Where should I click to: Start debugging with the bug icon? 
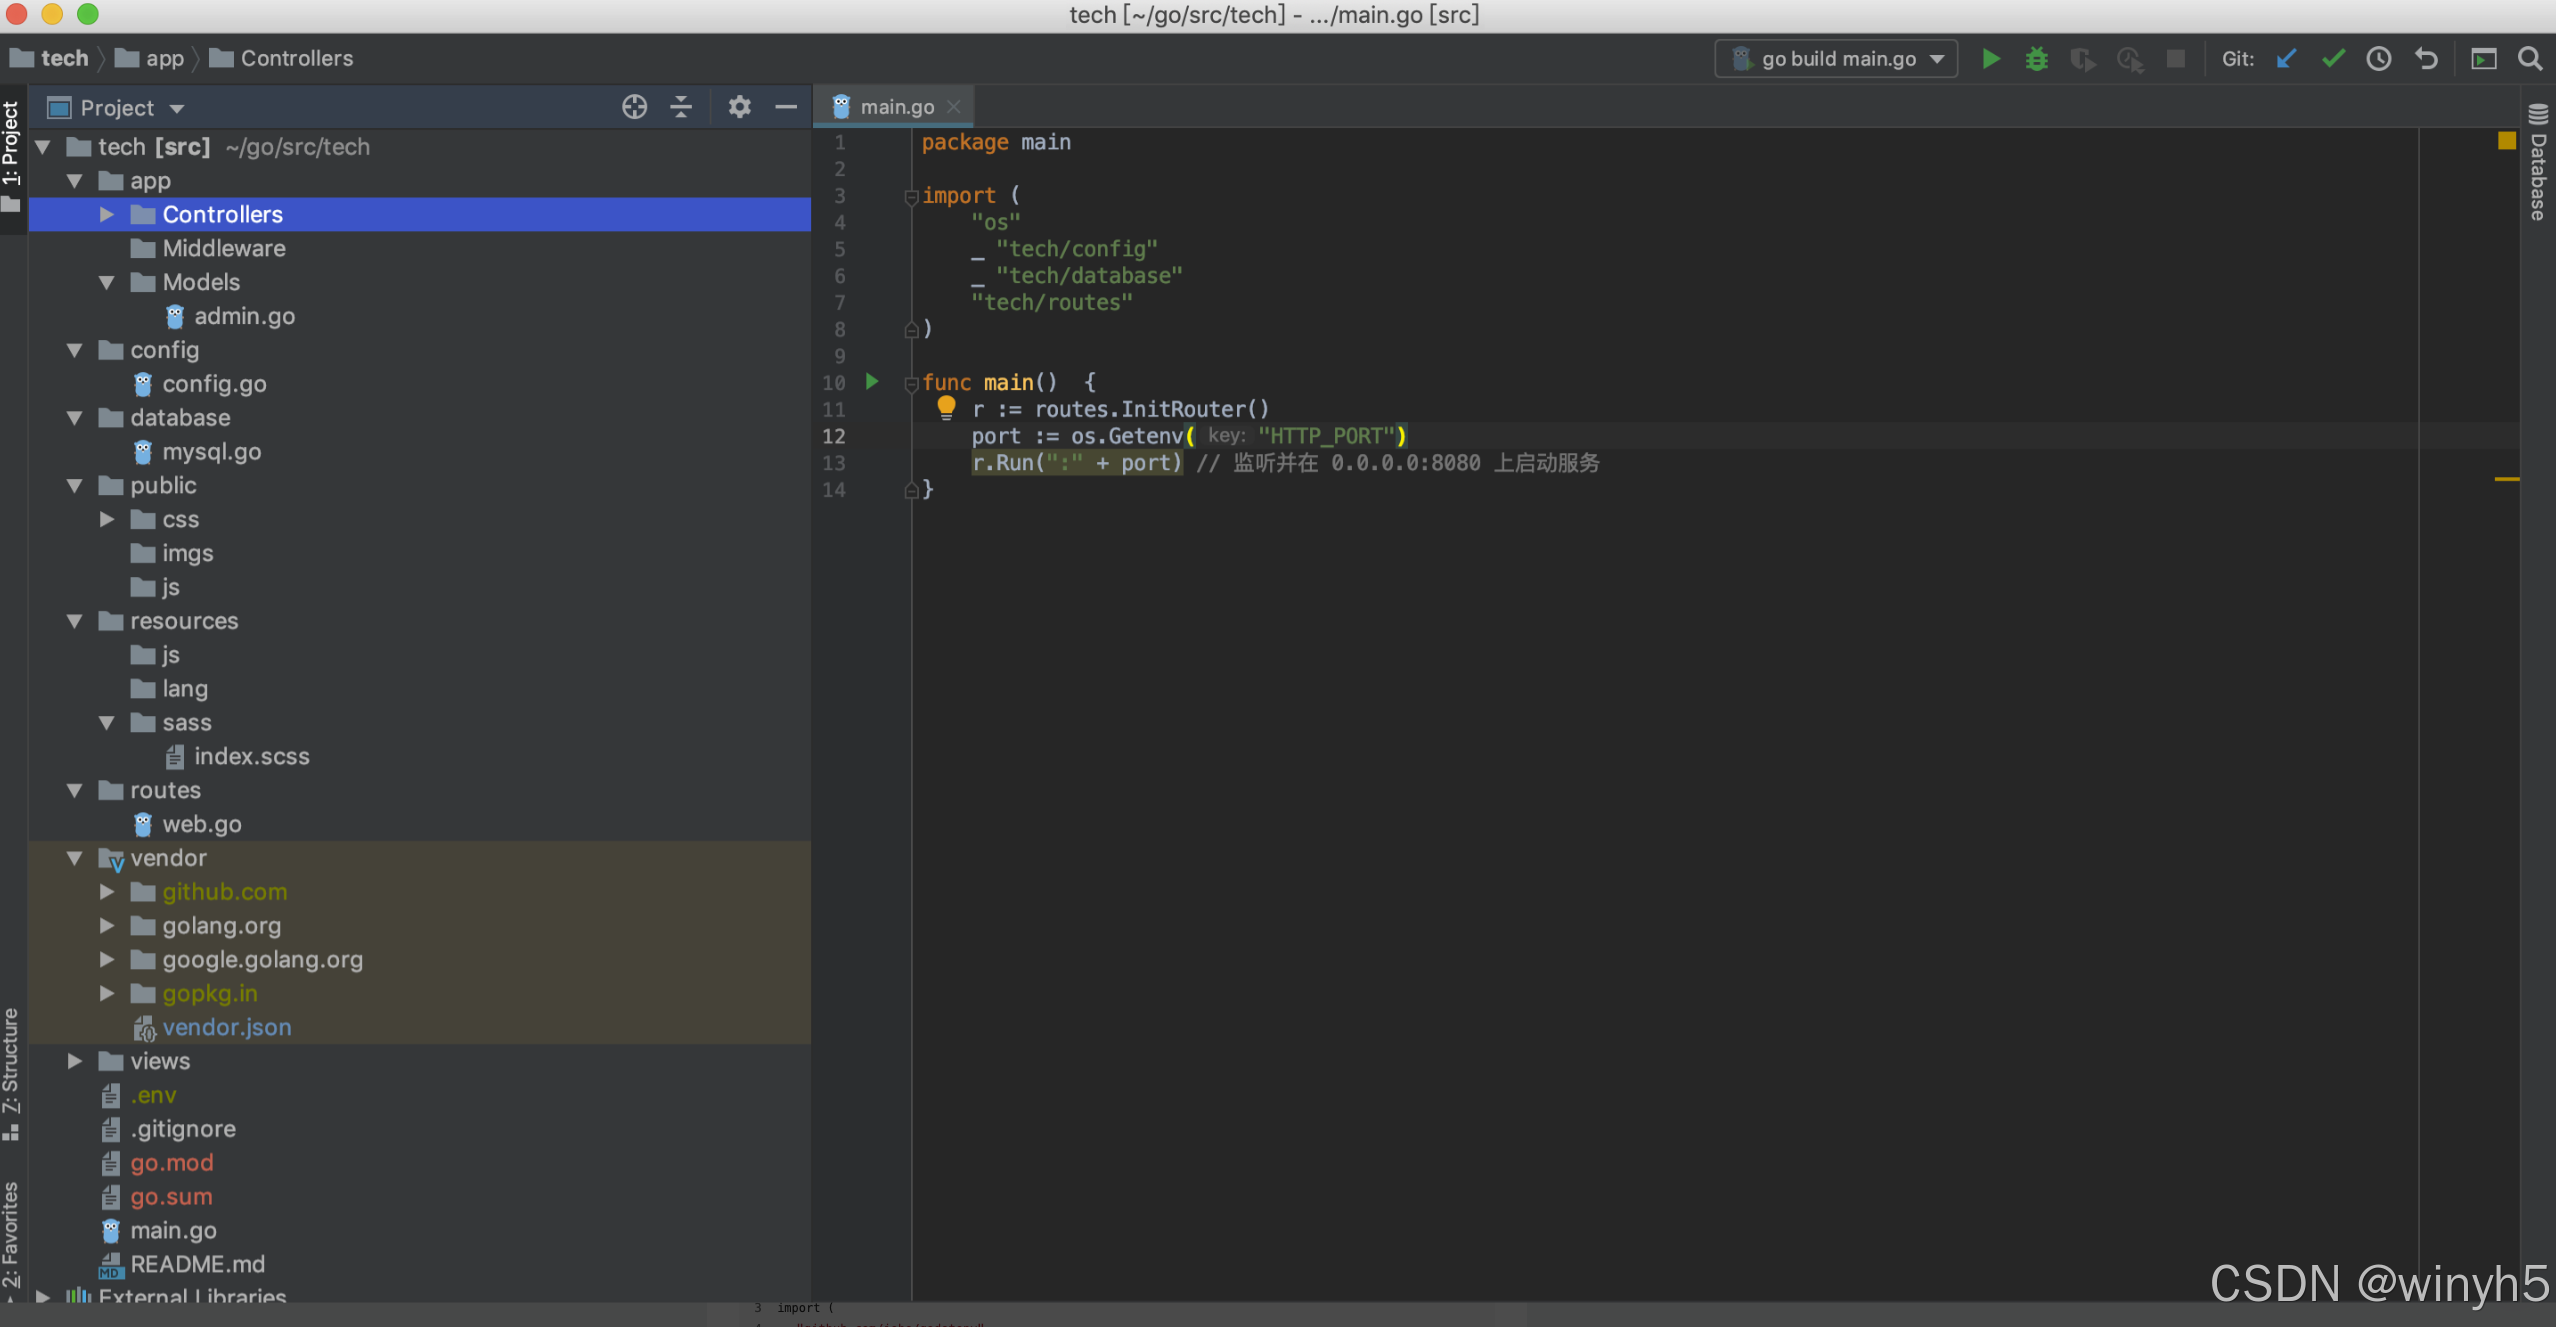[x=2036, y=59]
